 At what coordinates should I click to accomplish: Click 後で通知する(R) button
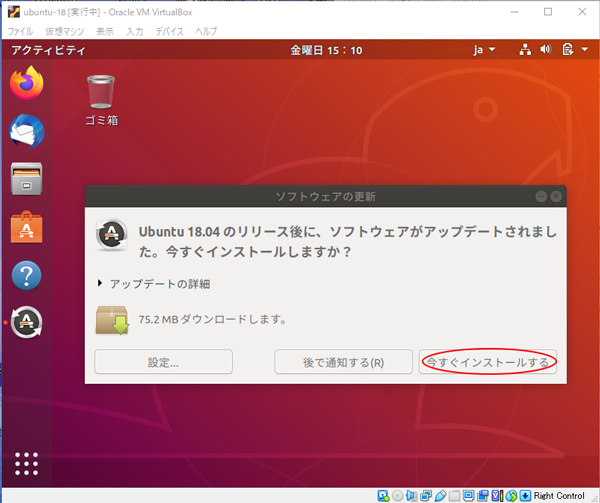coord(343,361)
